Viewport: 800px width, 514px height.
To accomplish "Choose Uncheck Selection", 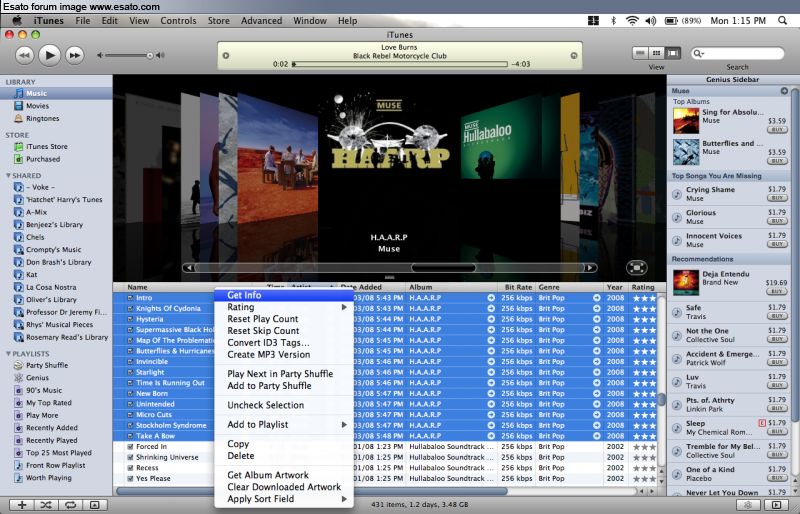I will coord(284,405).
